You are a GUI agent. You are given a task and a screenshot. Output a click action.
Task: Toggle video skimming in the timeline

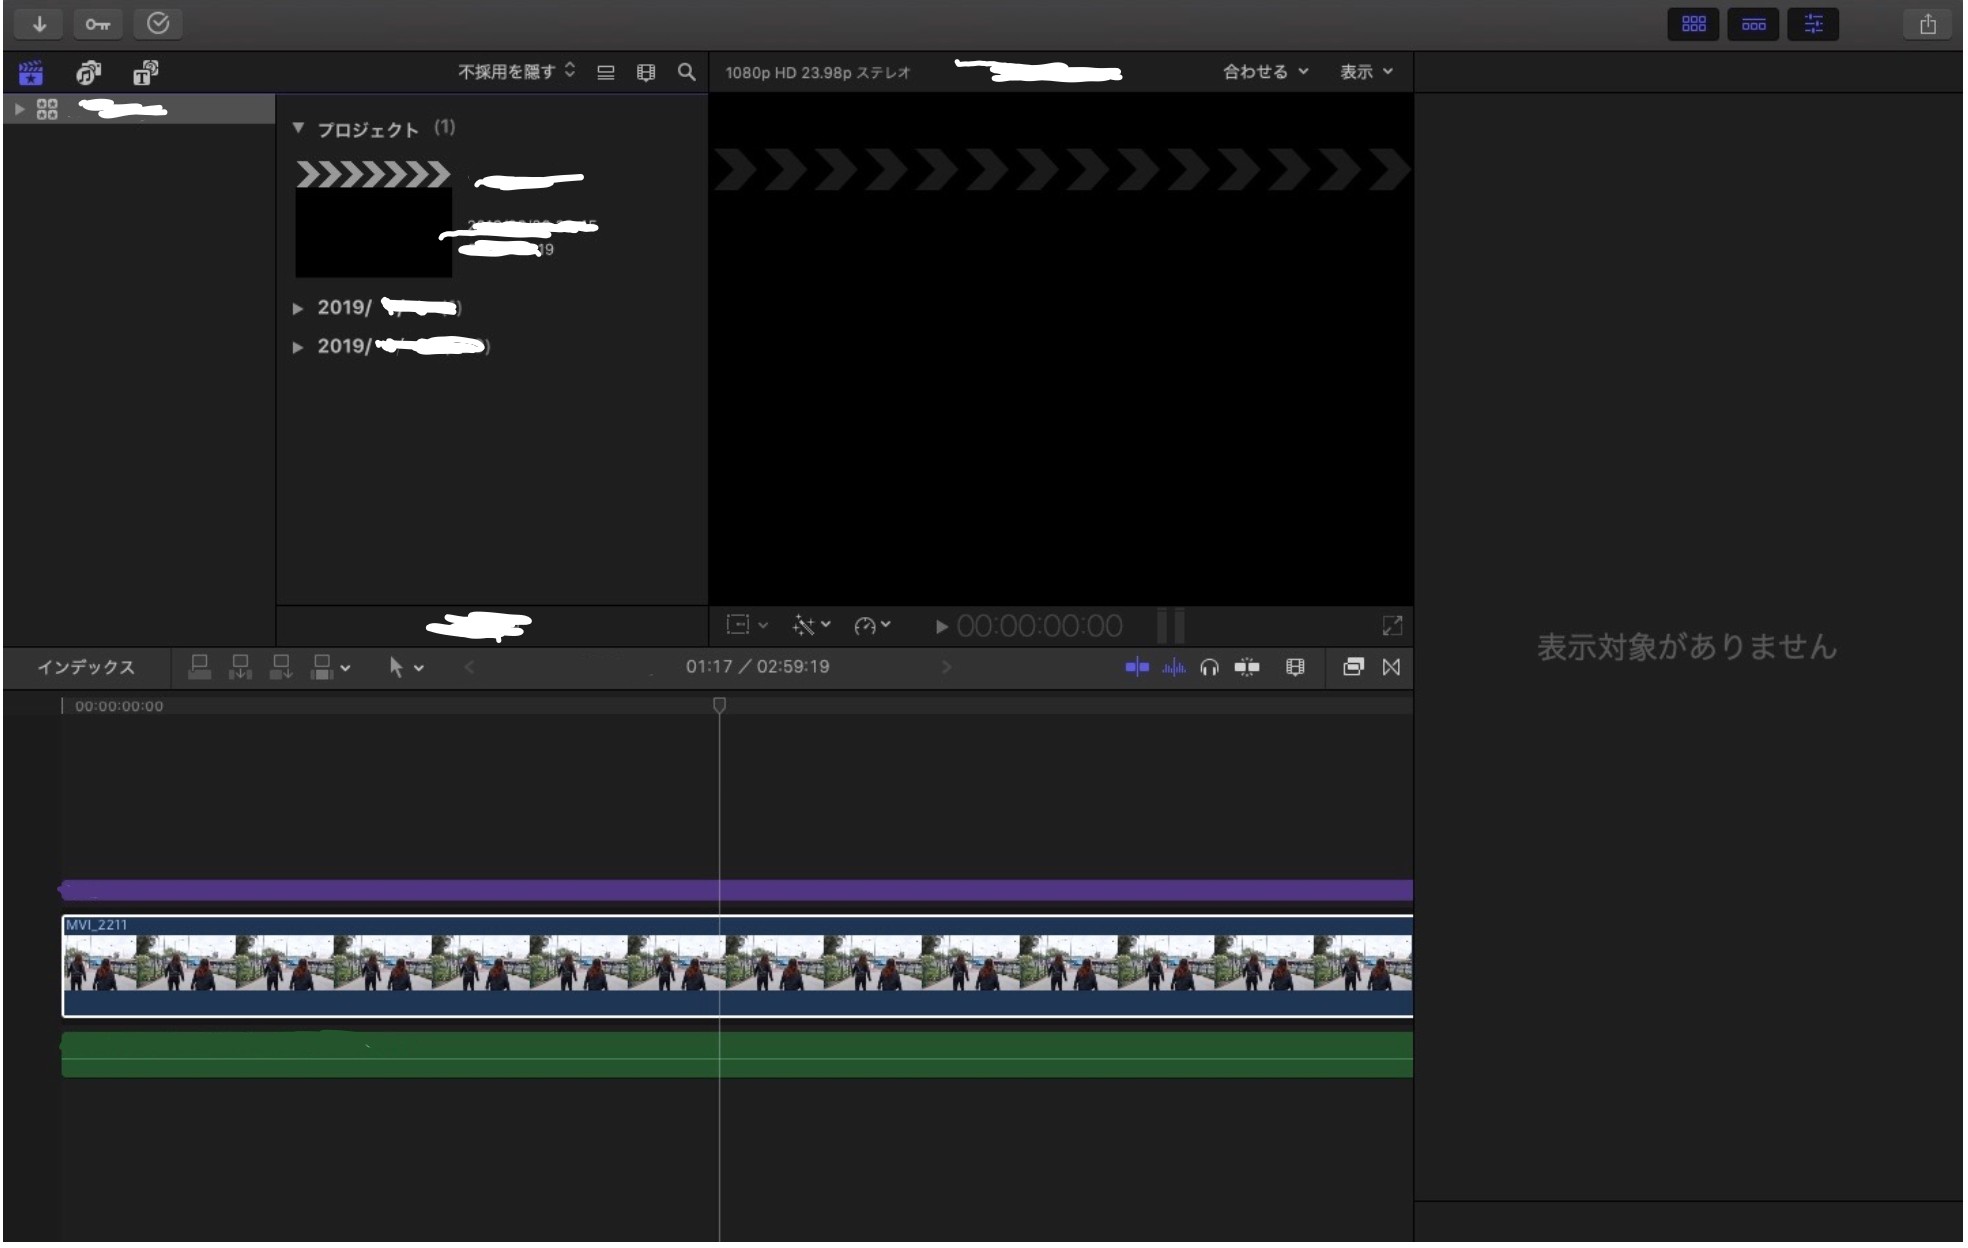(1137, 667)
